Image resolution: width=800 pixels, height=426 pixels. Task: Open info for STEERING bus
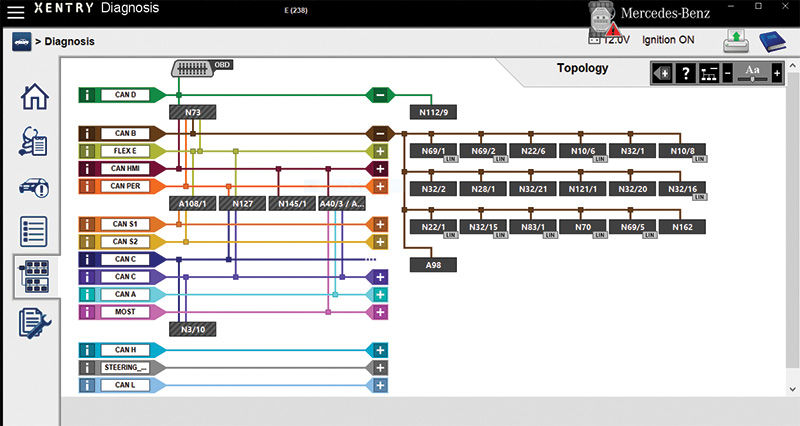[x=87, y=367]
